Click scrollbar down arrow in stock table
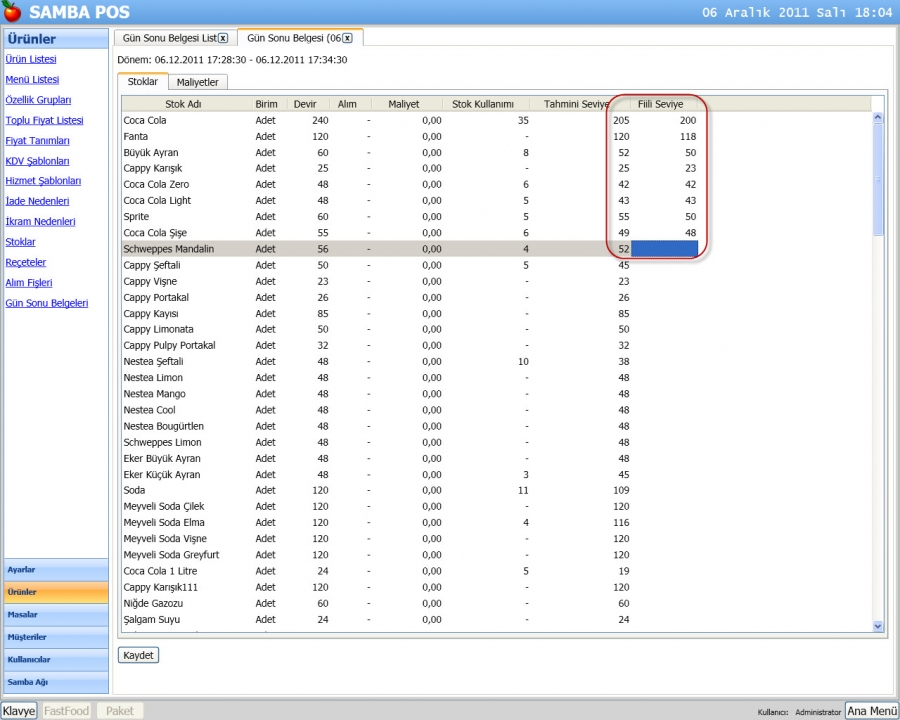Image resolution: width=900 pixels, height=720 pixels. (x=878, y=626)
